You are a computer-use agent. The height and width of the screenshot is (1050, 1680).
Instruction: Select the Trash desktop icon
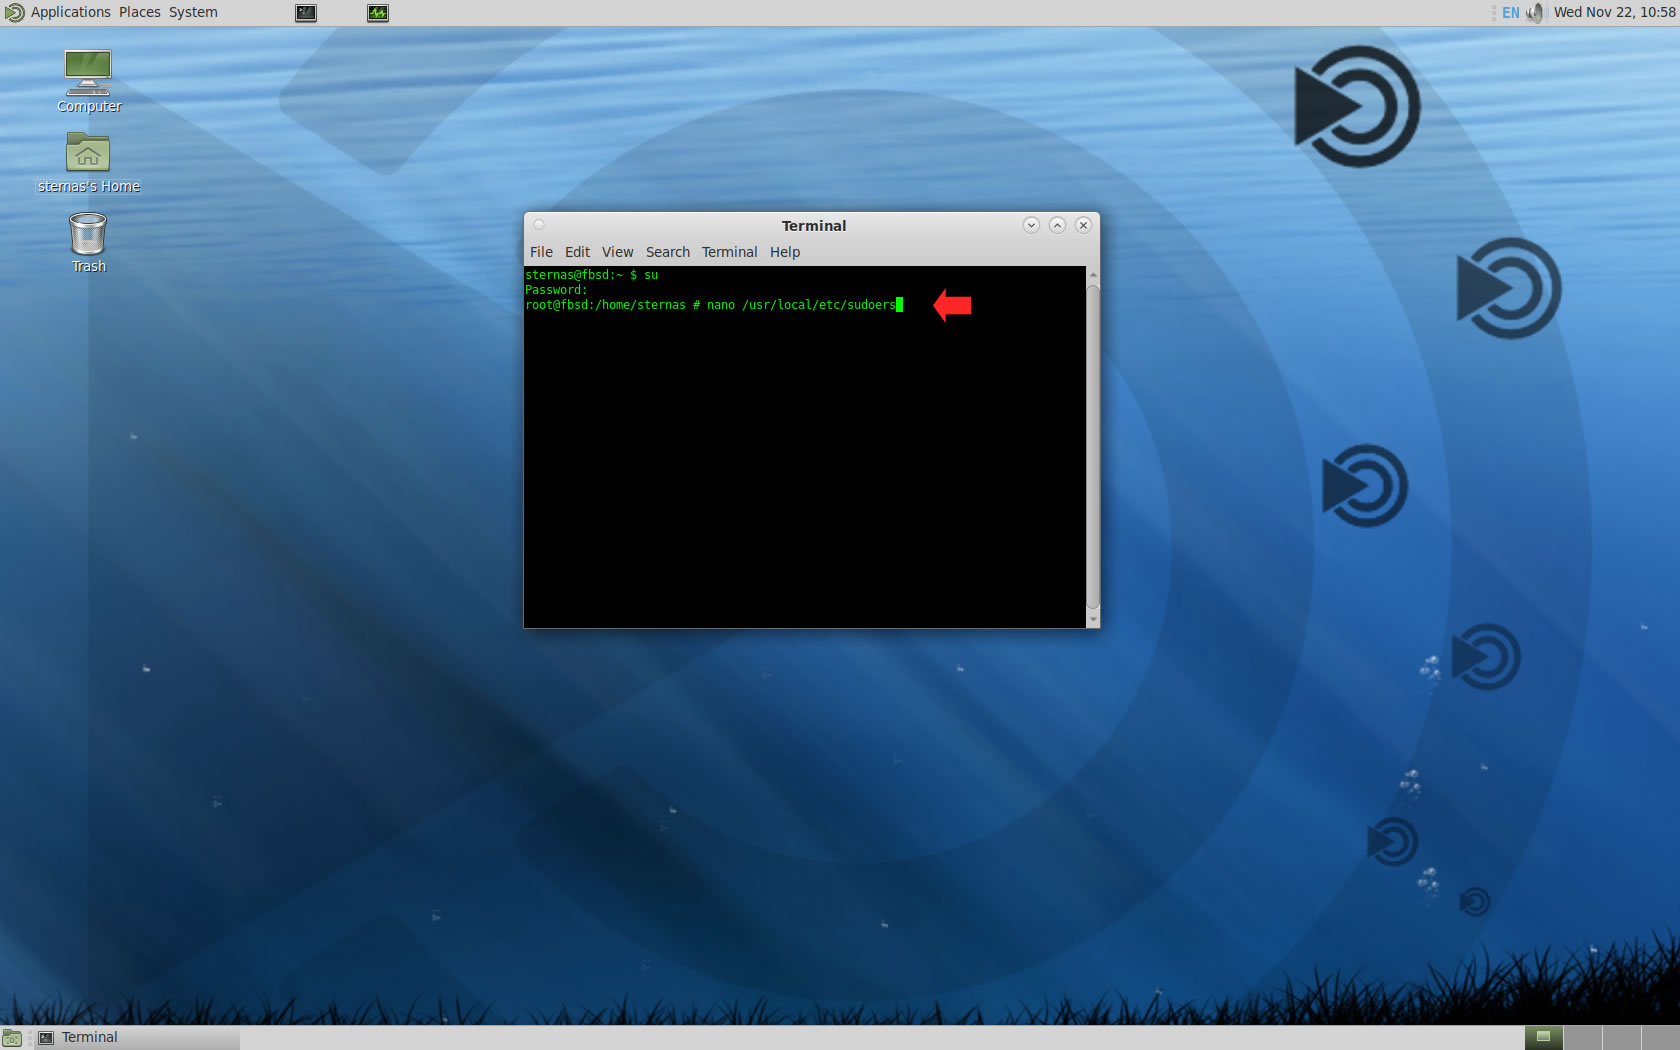click(x=88, y=234)
